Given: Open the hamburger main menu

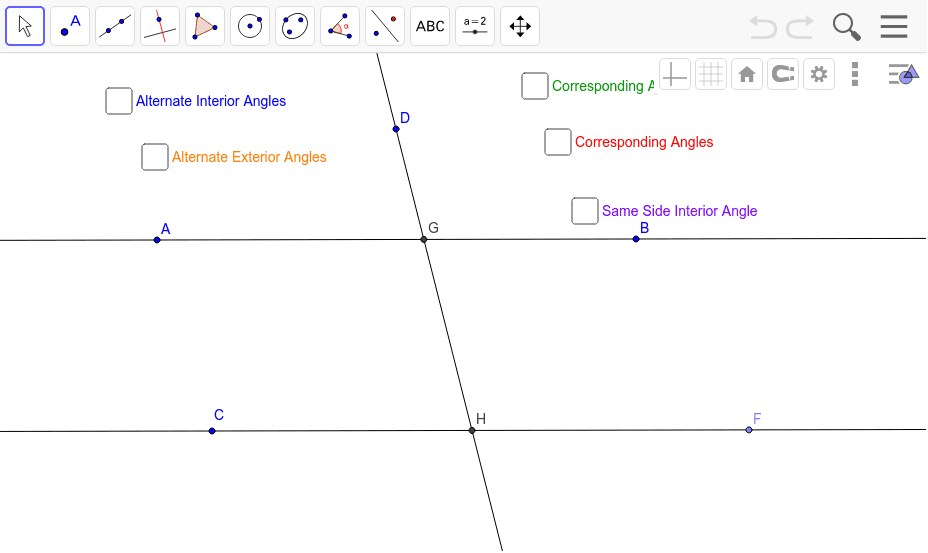Looking at the screenshot, I should (x=894, y=27).
